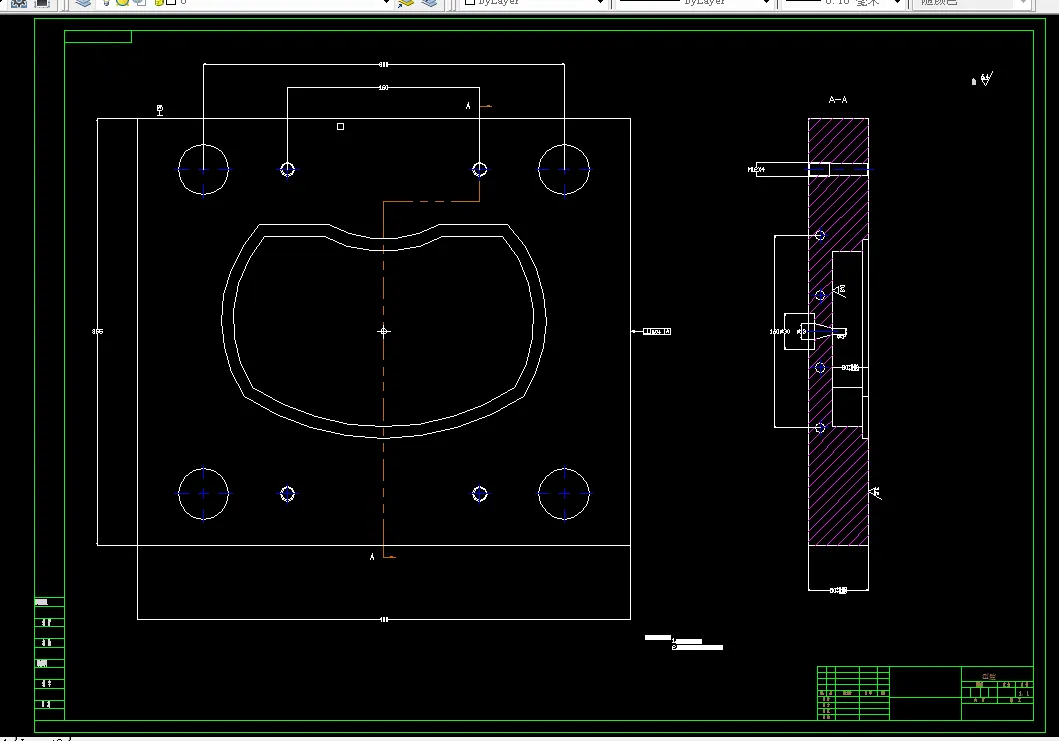Image resolution: width=1059 pixels, height=741 pixels.
Task: Click the center cross mark of the cavity
Action: (x=384, y=331)
